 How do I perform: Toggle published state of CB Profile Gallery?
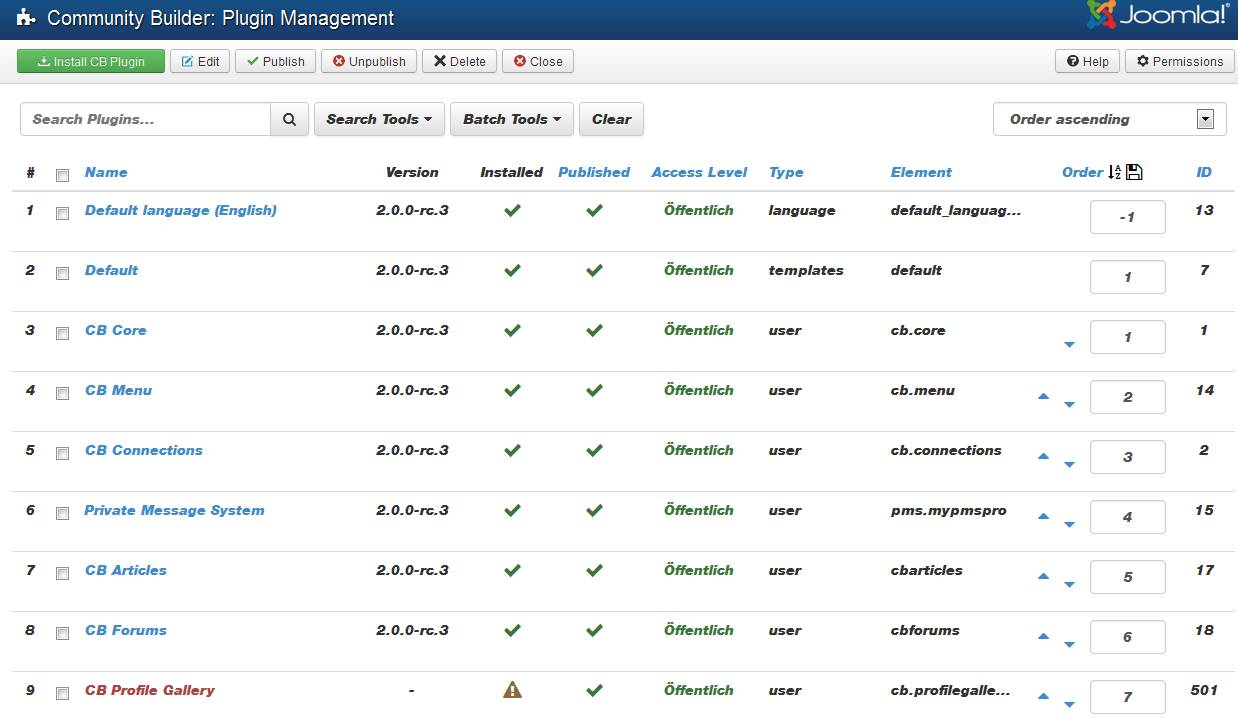click(594, 690)
